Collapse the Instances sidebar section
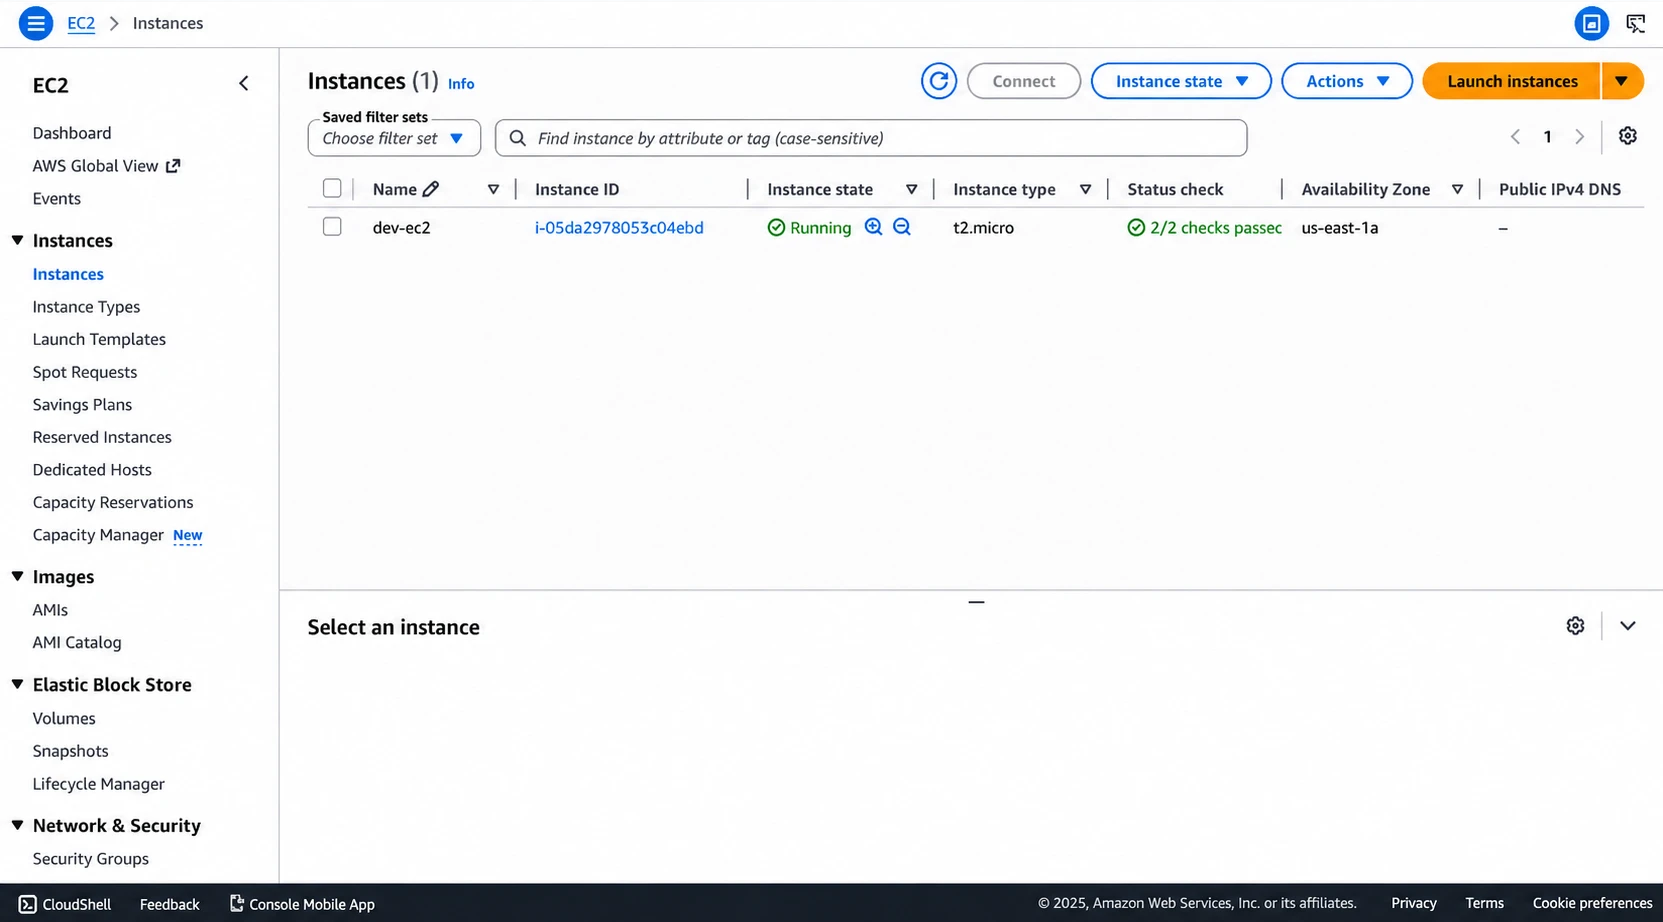The image size is (1663, 922). 17,240
